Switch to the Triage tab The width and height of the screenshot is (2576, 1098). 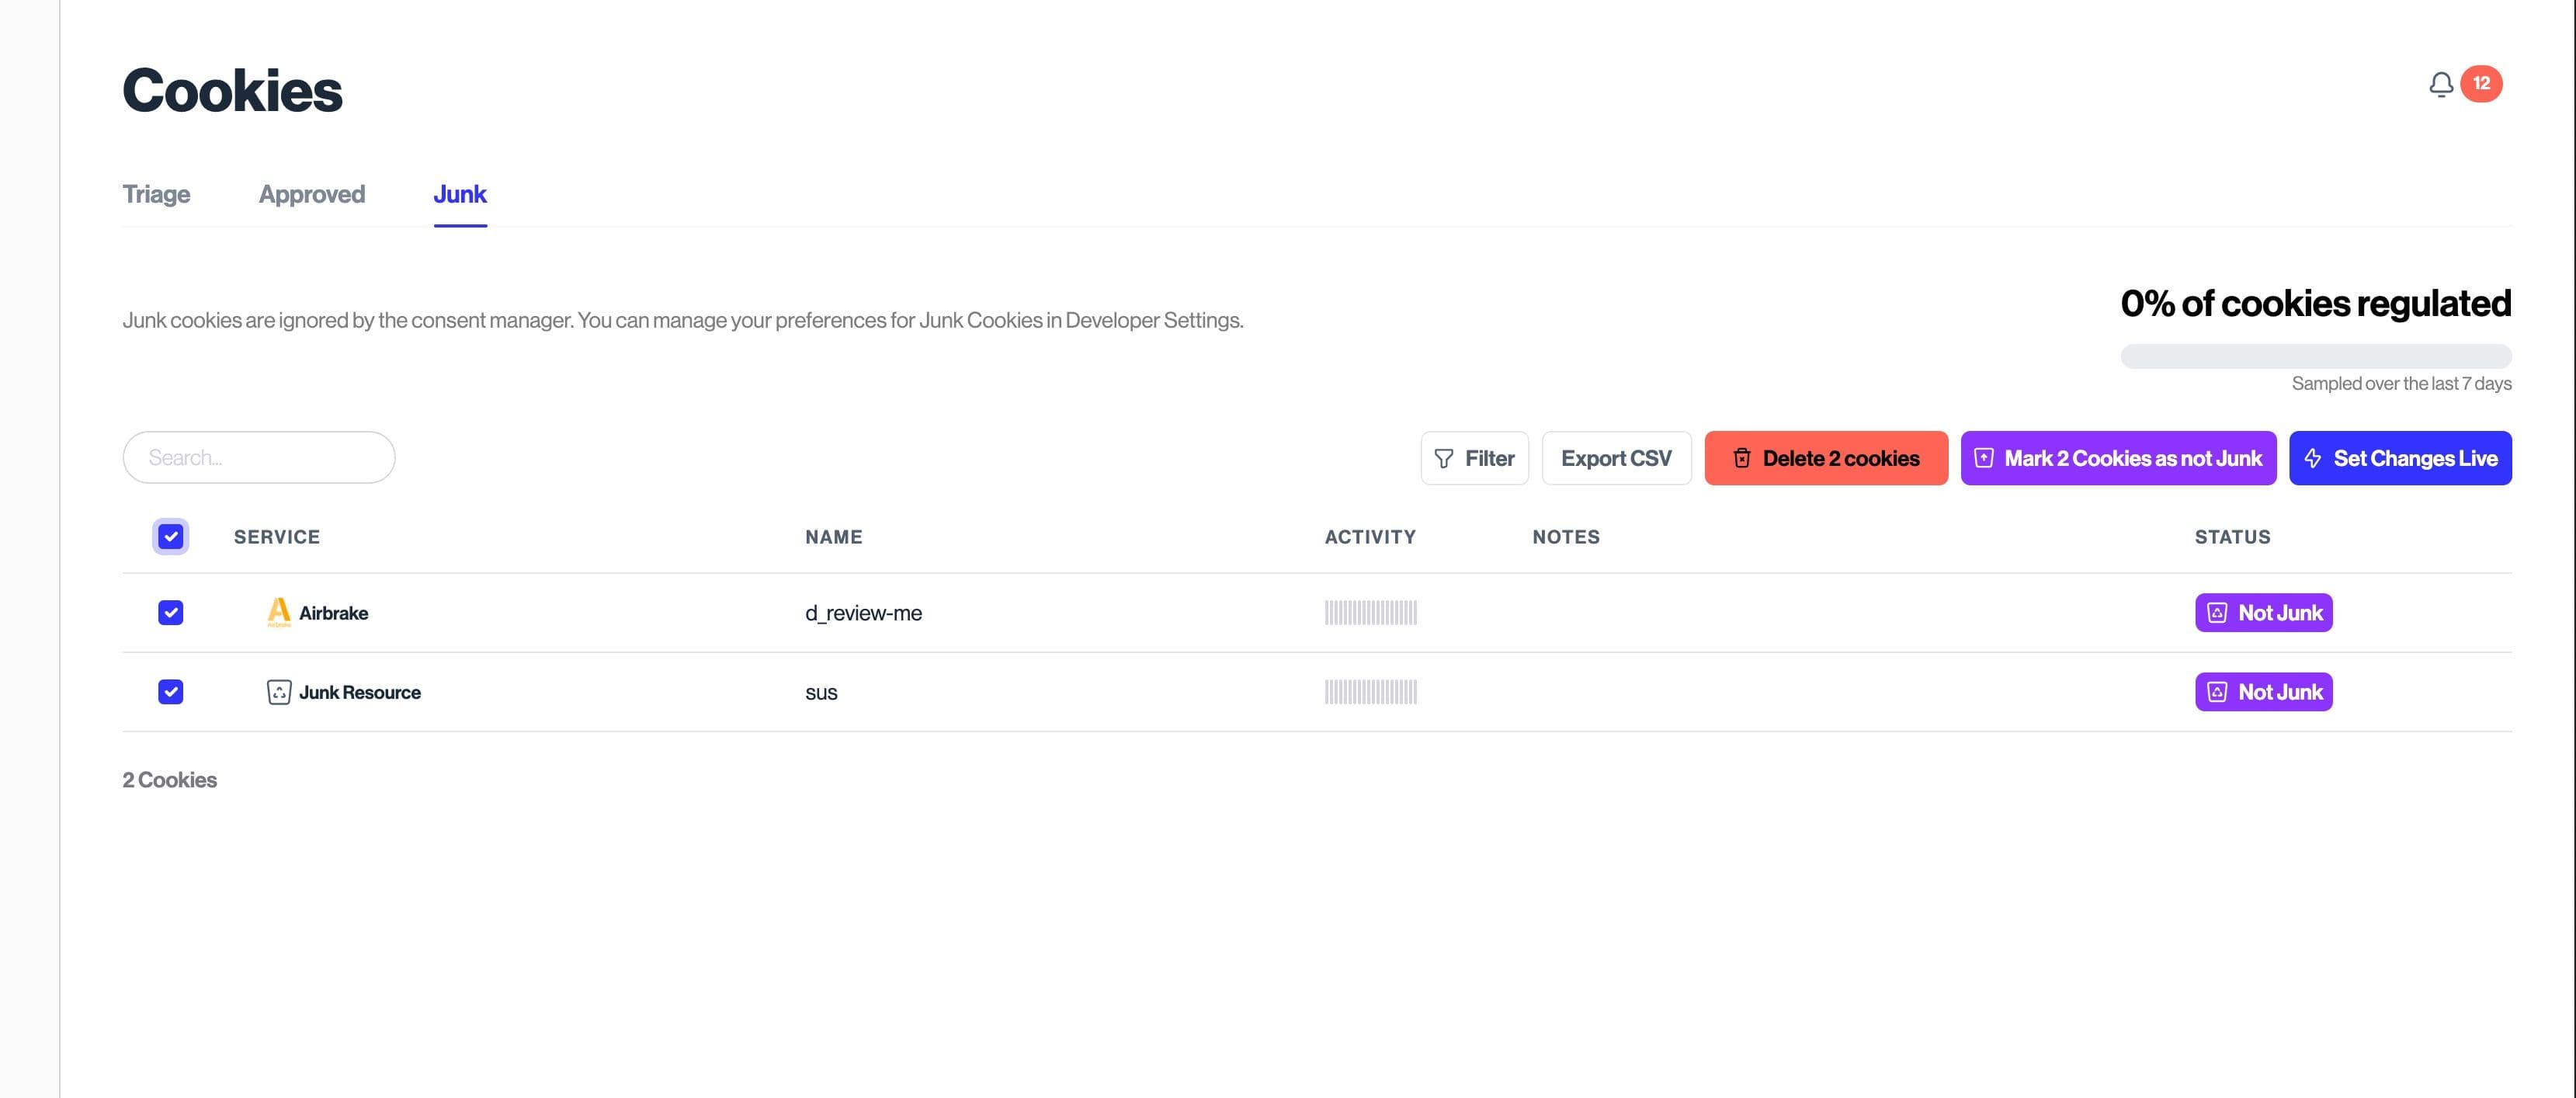pos(156,194)
